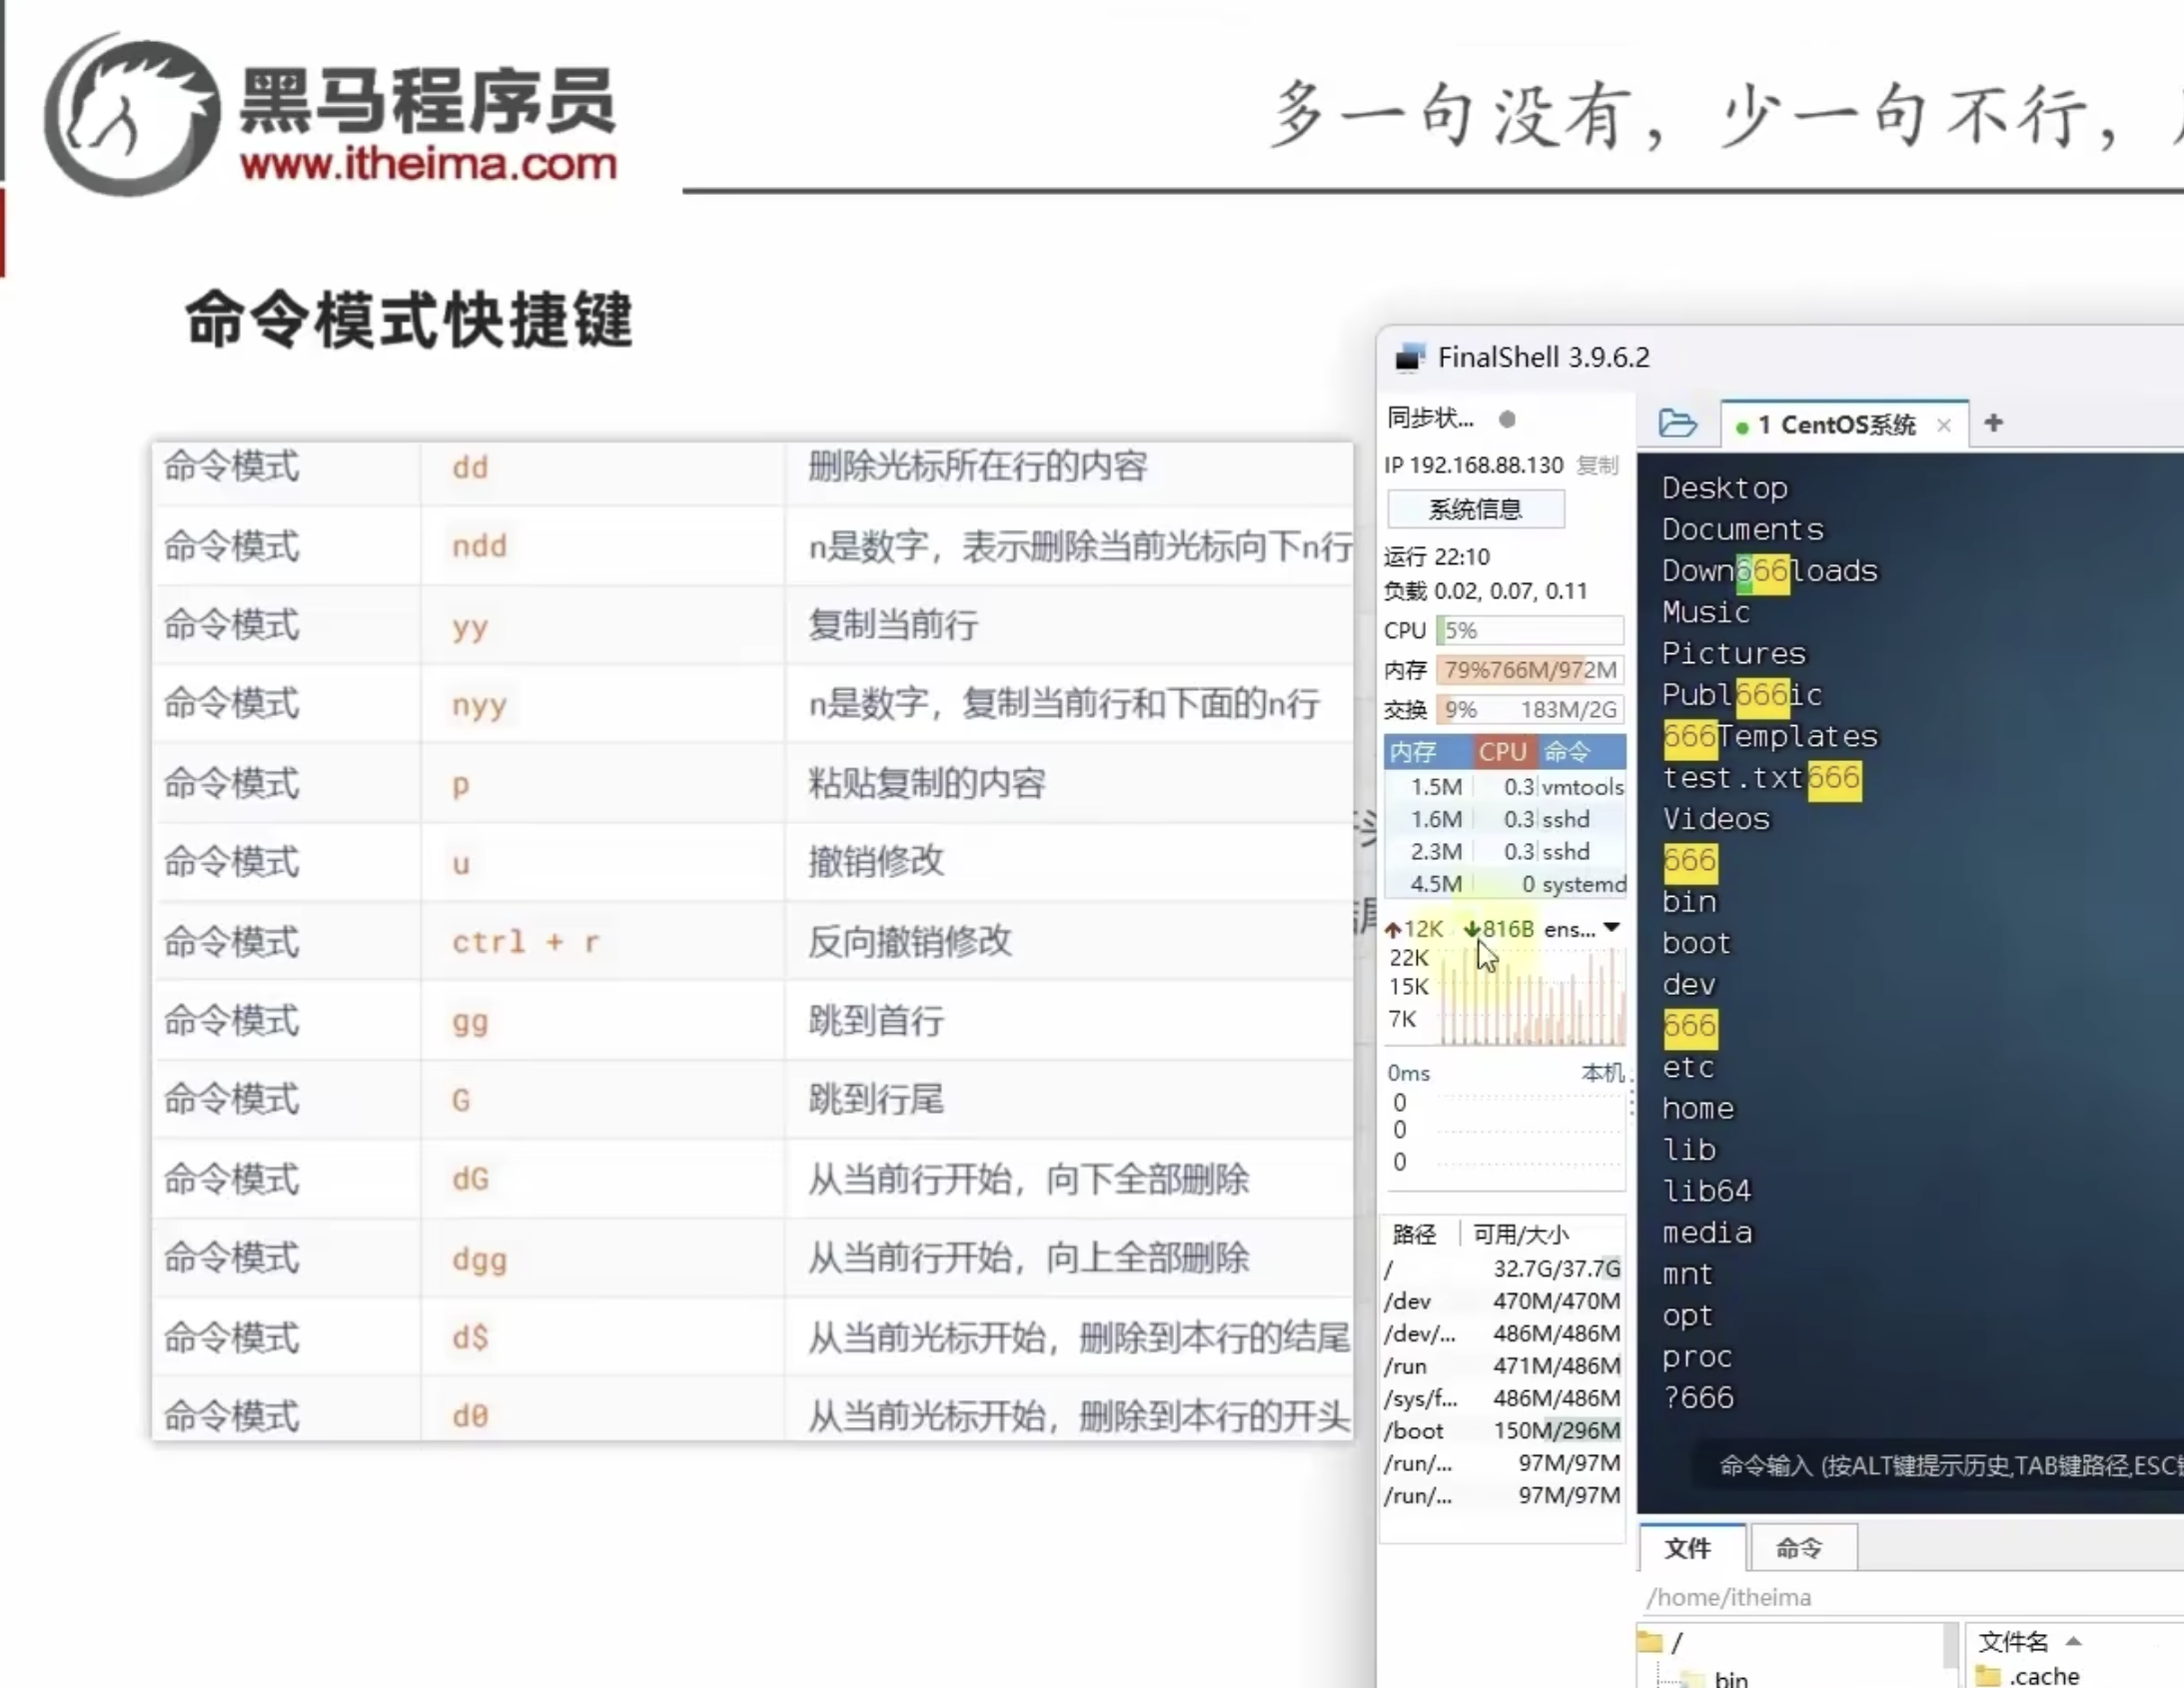
Task: Click the 系统信息 button
Action: (x=1475, y=509)
